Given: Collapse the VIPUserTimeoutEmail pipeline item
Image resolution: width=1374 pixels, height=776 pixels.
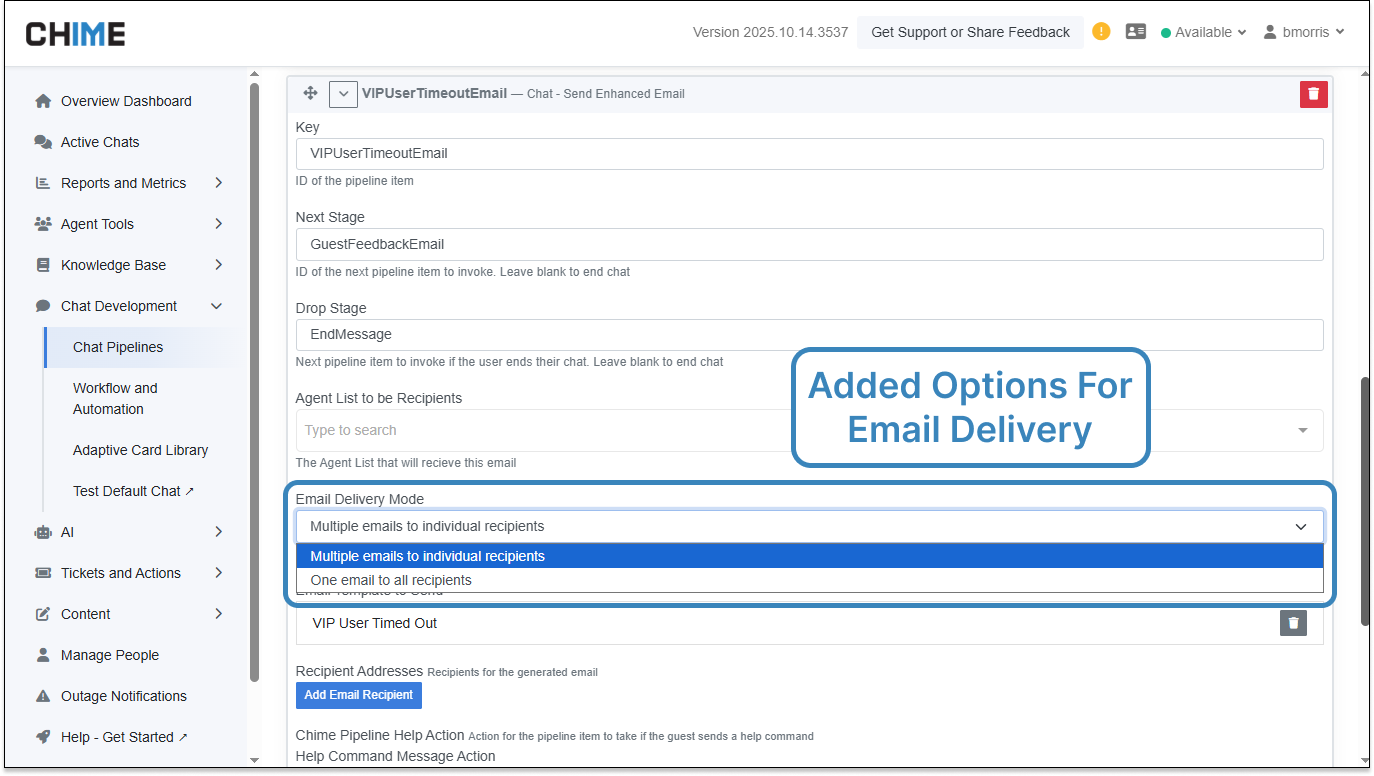Looking at the screenshot, I should pyautogui.click(x=343, y=94).
